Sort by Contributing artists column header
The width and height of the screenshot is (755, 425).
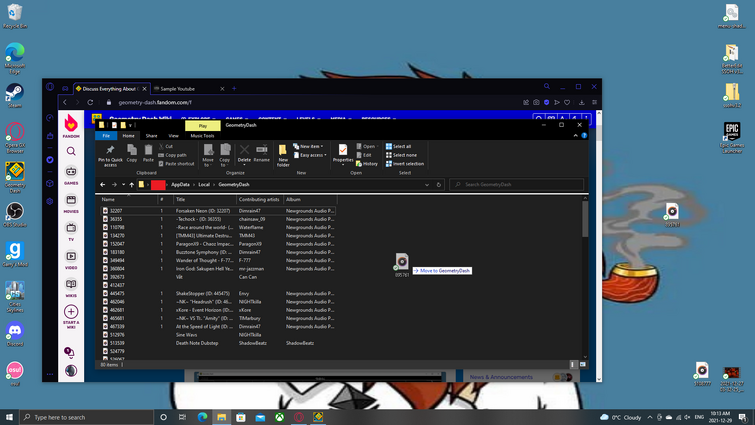coord(260,199)
